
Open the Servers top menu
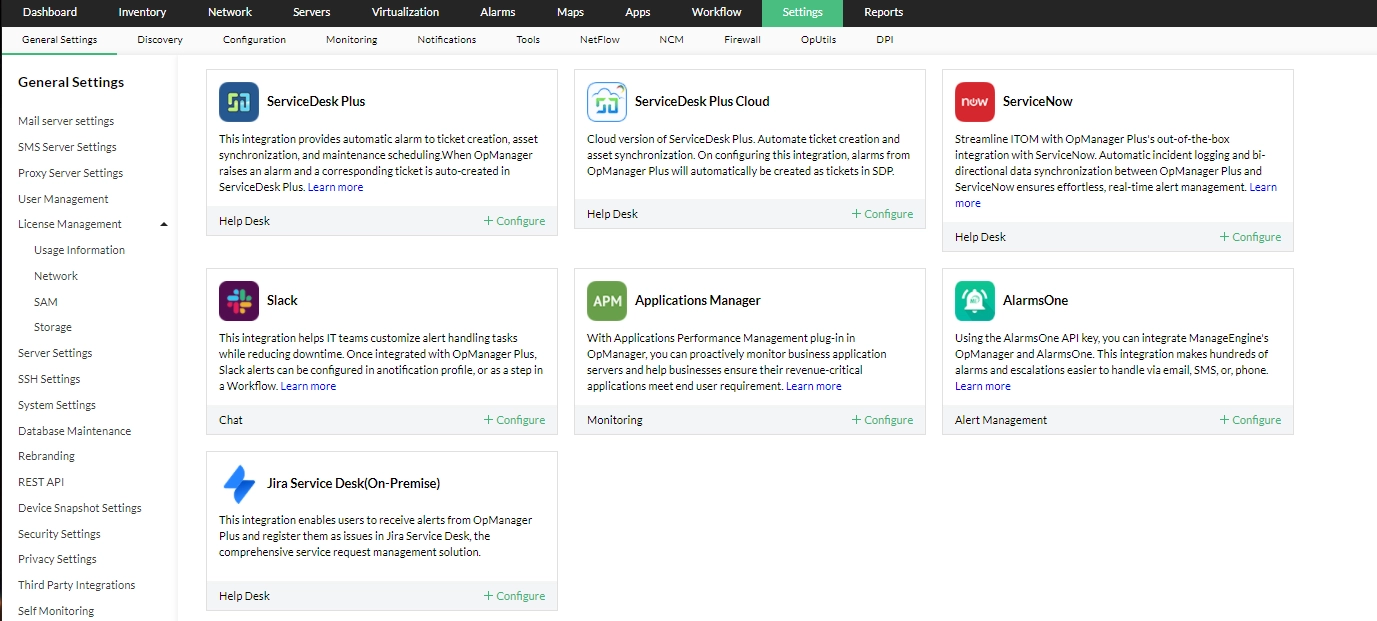point(312,12)
